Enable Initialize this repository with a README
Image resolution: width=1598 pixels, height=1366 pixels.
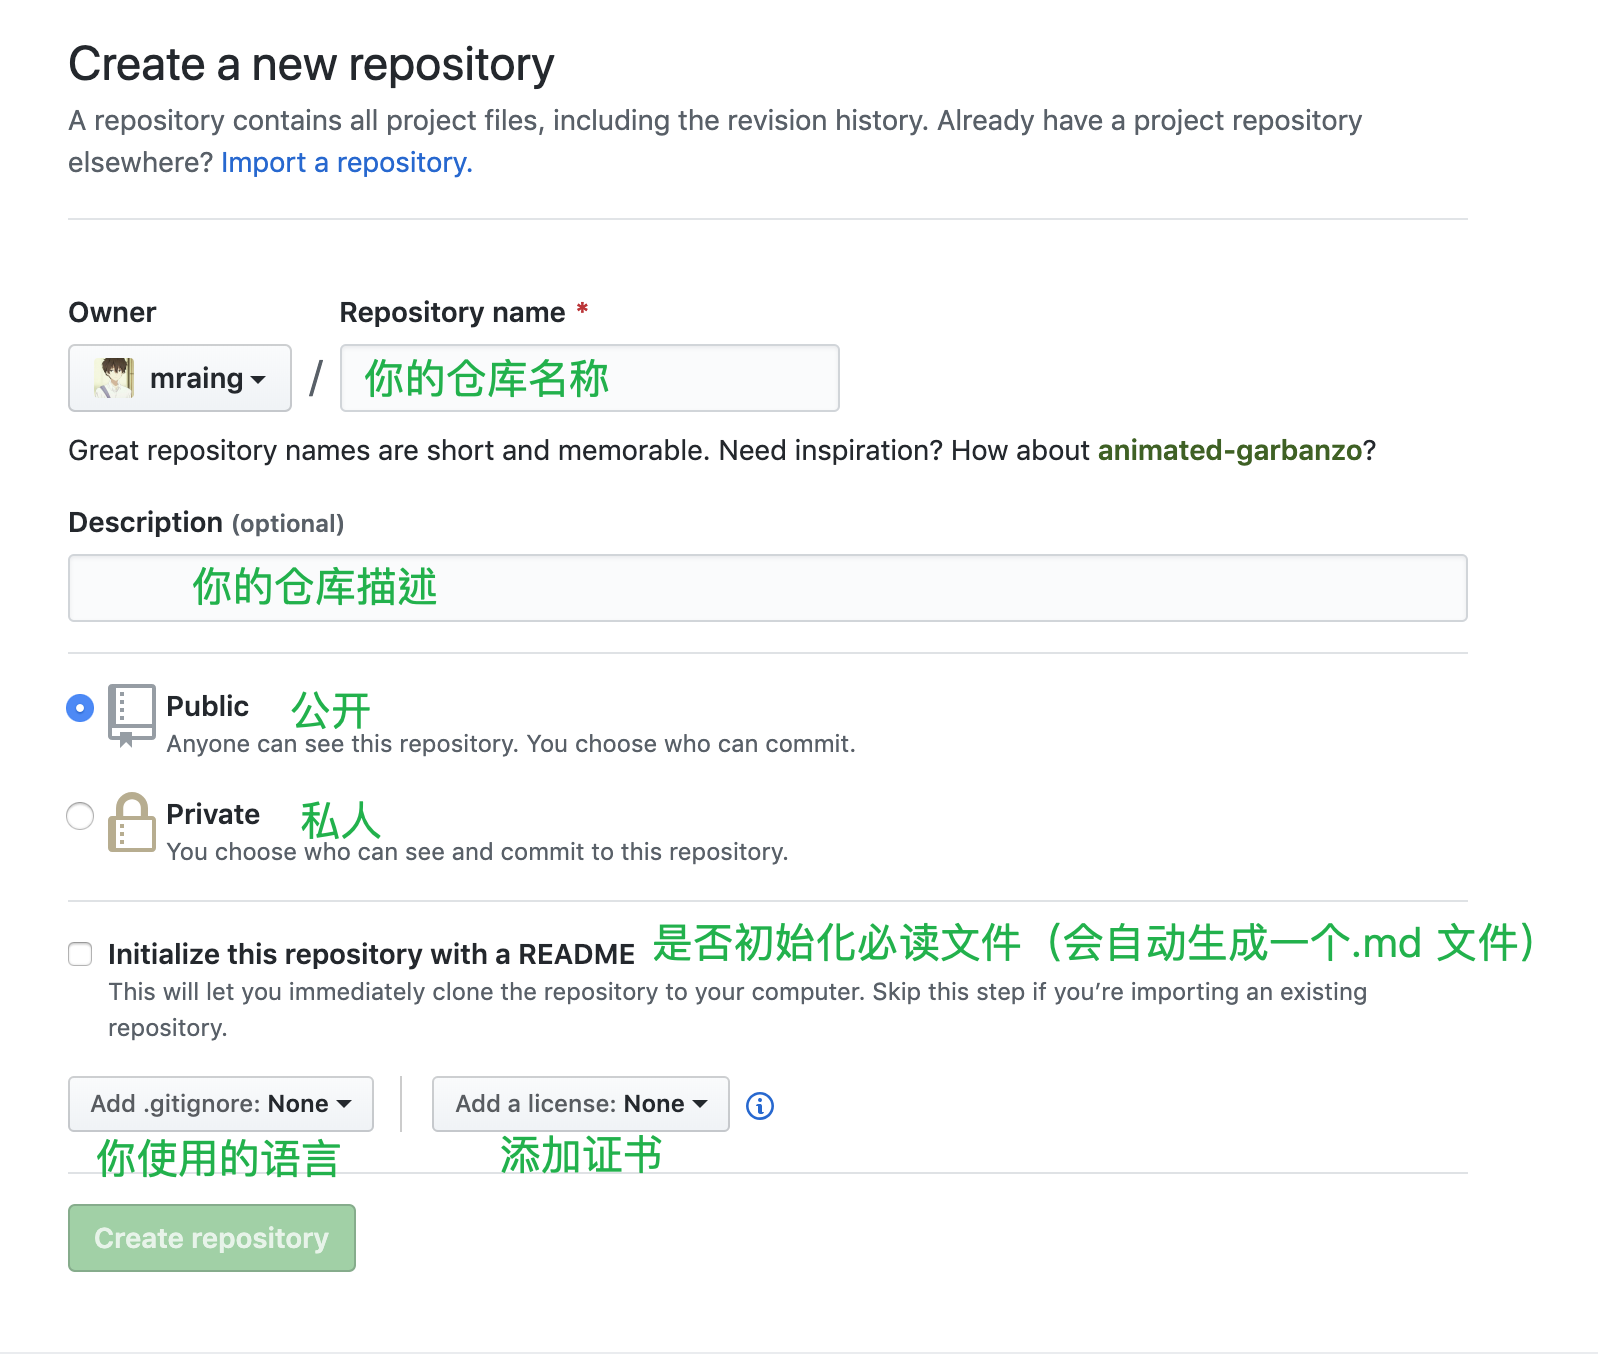tap(80, 954)
